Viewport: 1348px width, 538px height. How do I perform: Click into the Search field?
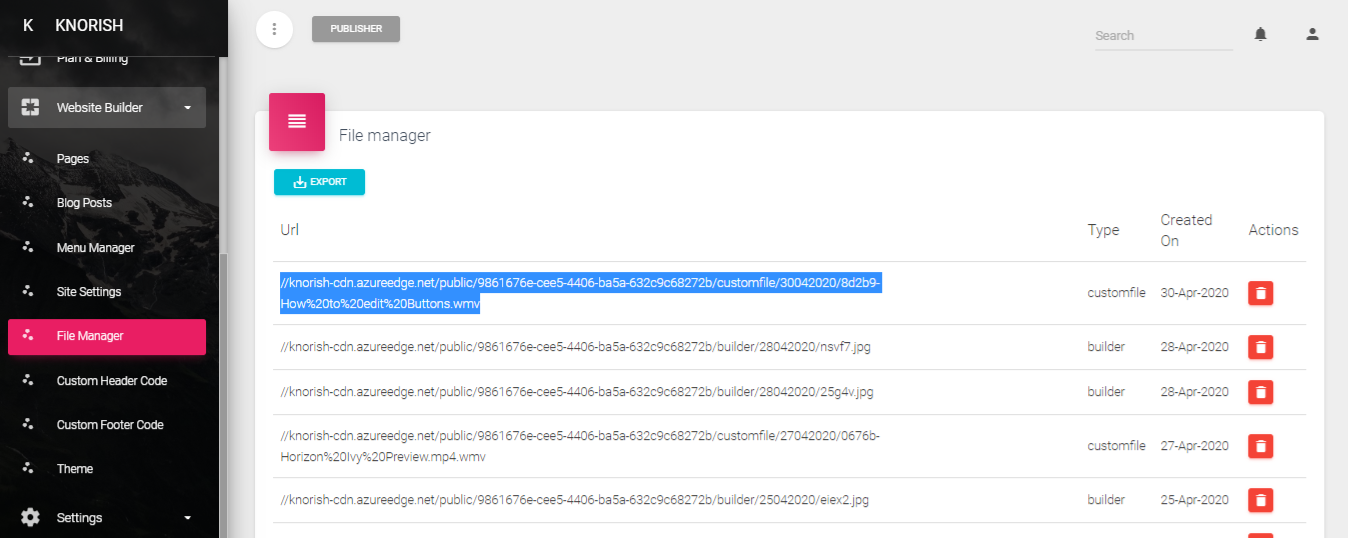(x=1164, y=36)
